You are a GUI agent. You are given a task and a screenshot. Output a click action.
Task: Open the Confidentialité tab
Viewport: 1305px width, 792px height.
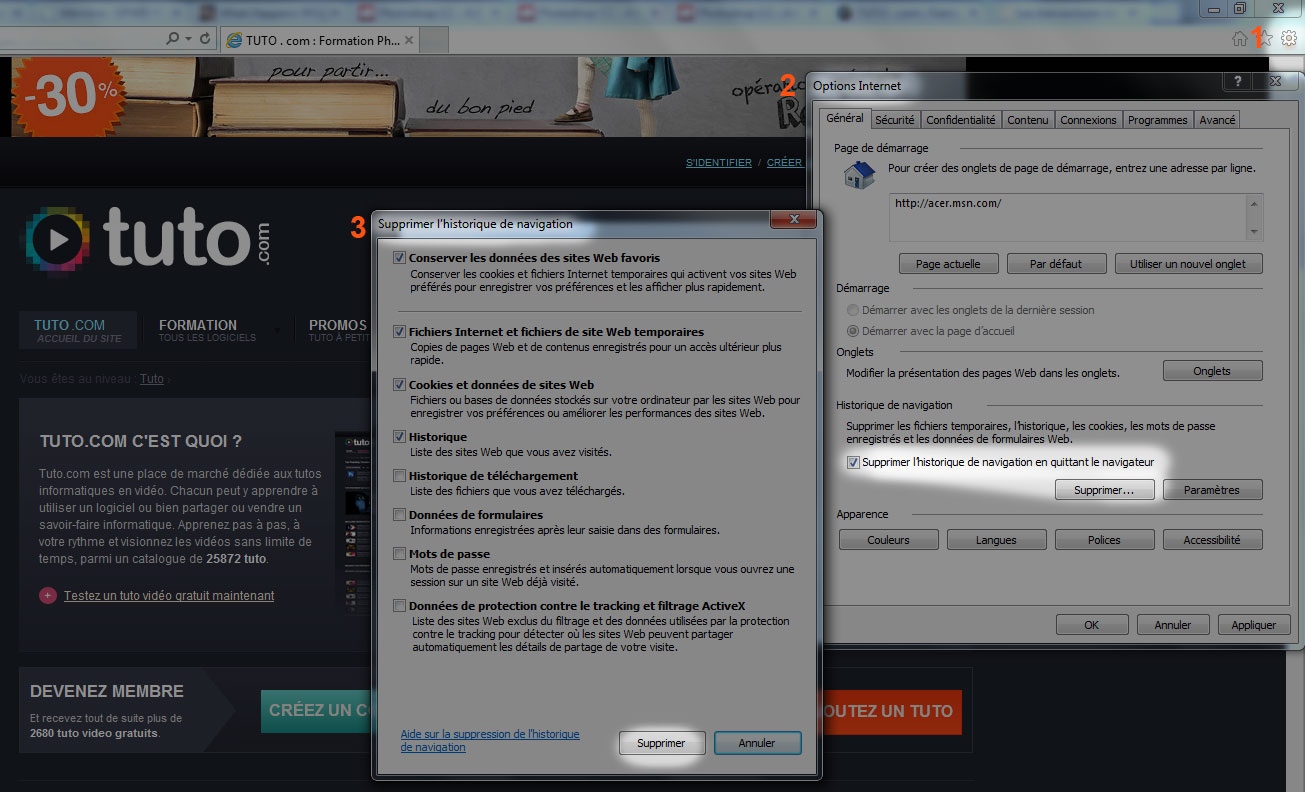(960, 120)
